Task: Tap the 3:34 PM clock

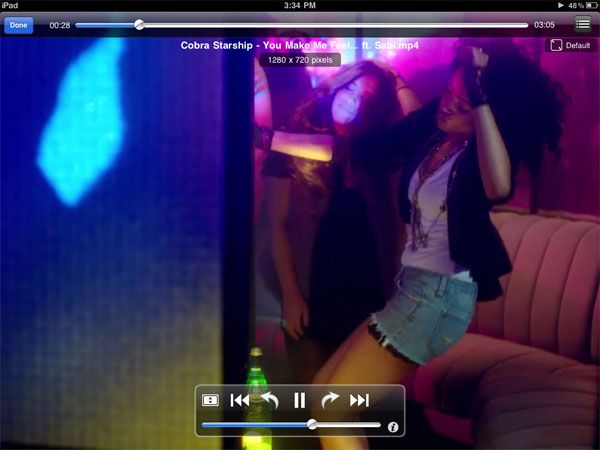Action: click(x=300, y=5)
